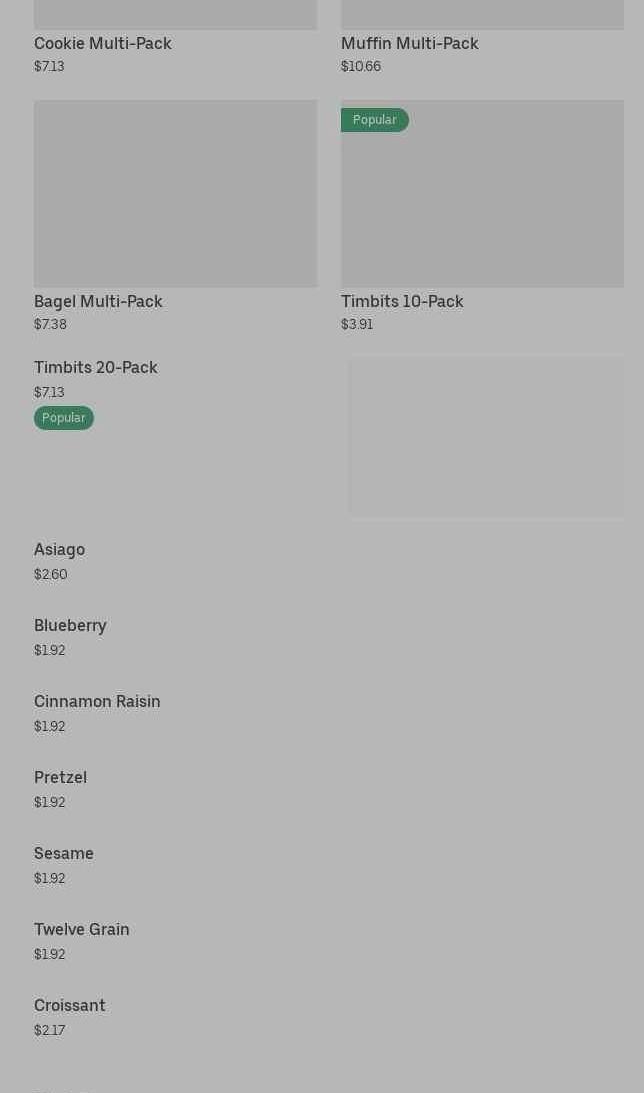Choose the Asiago bagel

[60, 549]
